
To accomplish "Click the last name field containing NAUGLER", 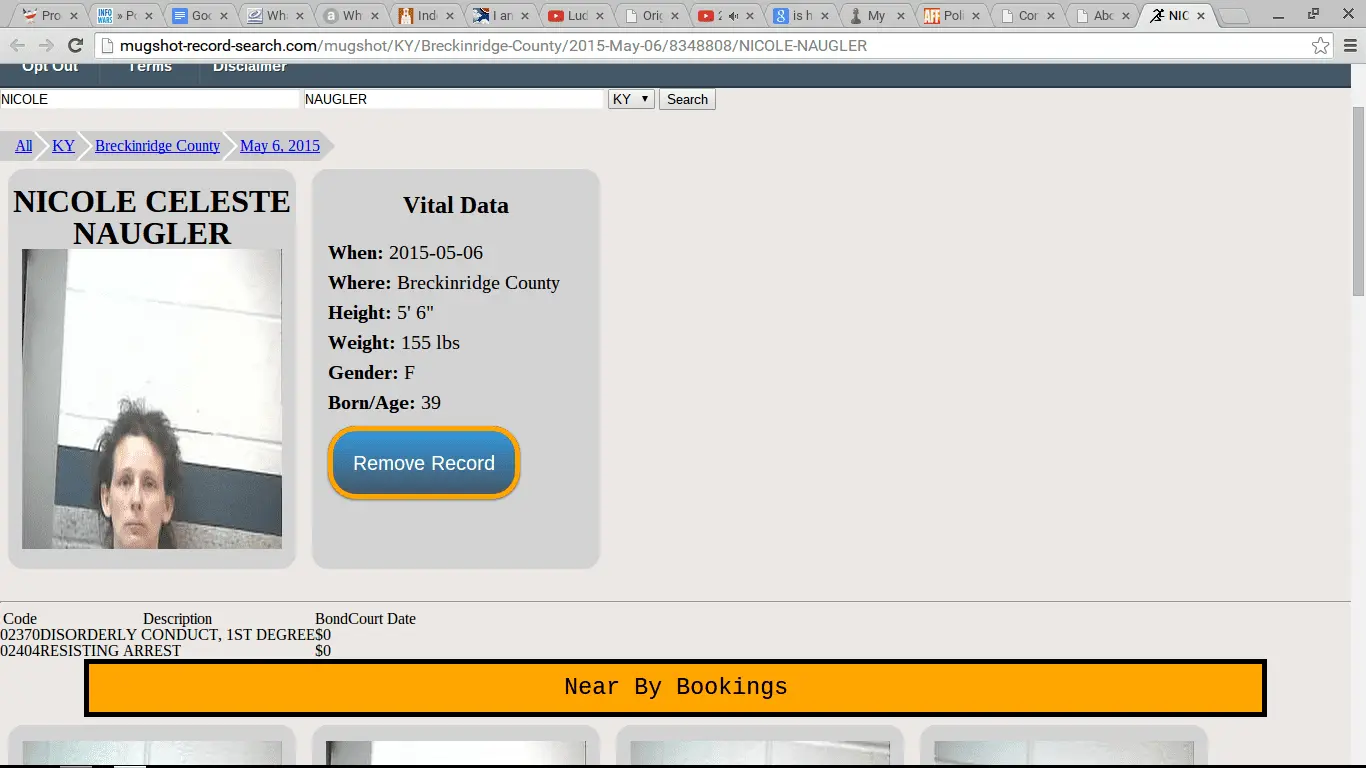I will pyautogui.click(x=453, y=99).
